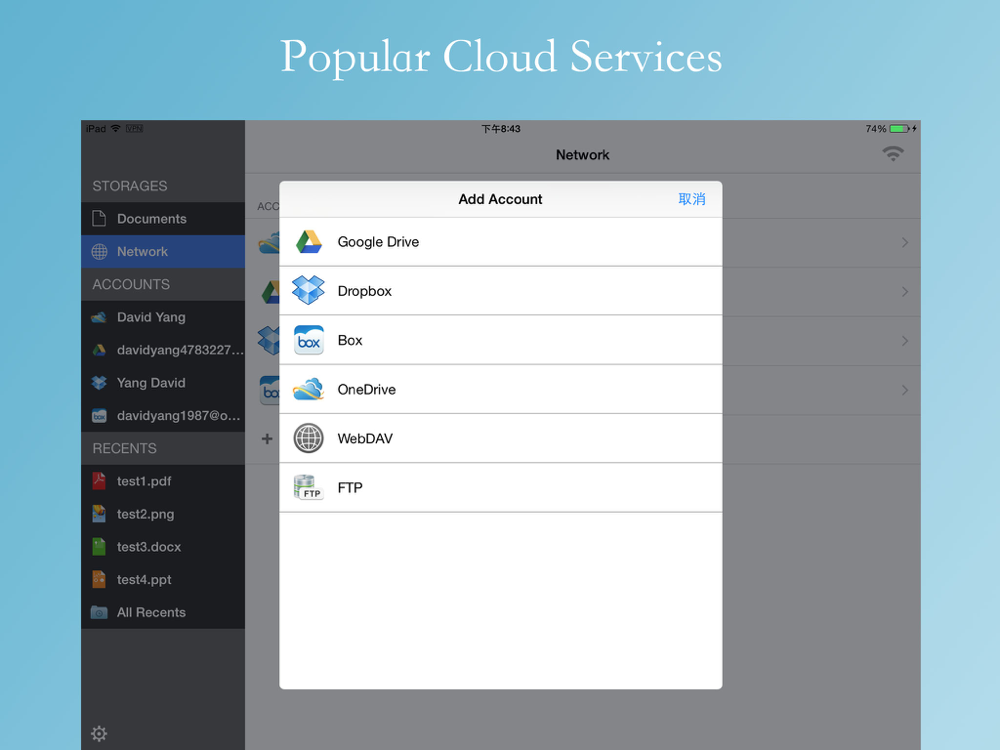Image resolution: width=1000 pixels, height=750 pixels.
Task: Tap the plus icon to add account
Action: point(267,439)
